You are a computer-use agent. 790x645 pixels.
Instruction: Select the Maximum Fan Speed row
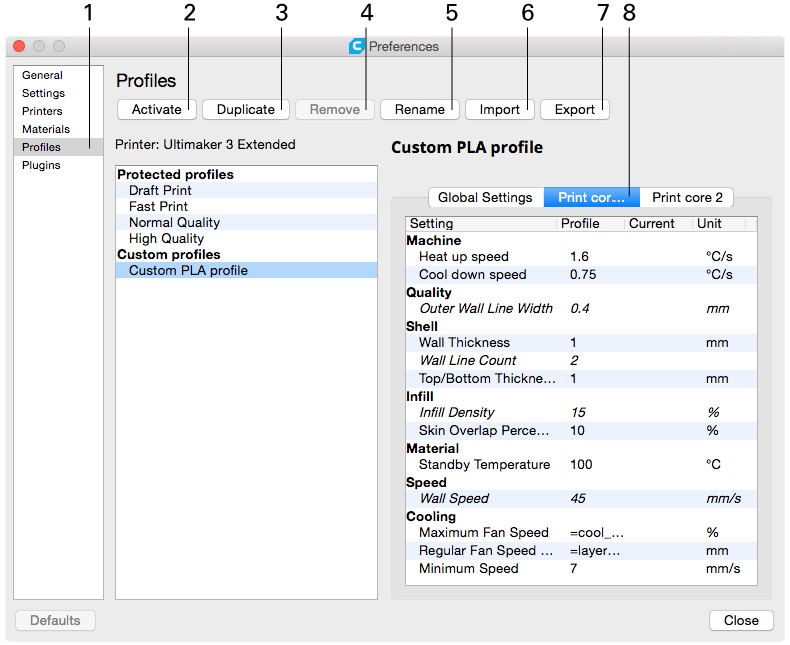[x=581, y=533]
